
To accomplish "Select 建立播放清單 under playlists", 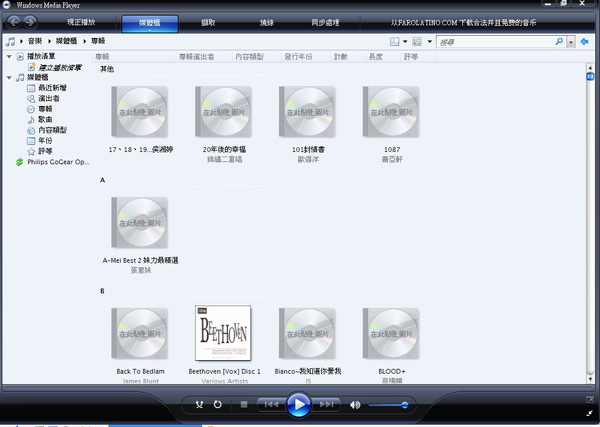I will pyautogui.click(x=60, y=68).
